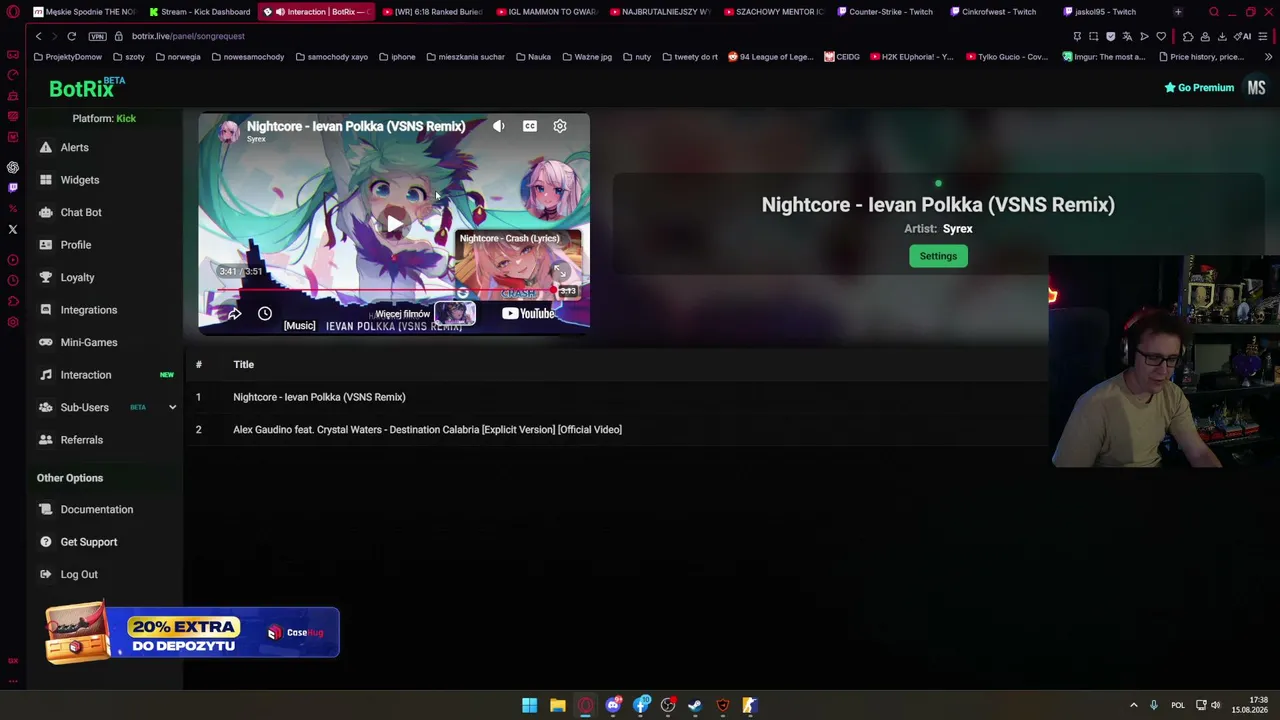The width and height of the screenshot is (1280, 720).
Task: Open the Nightcore - Crash (Lyrics) suggested video
Action: 517,264
